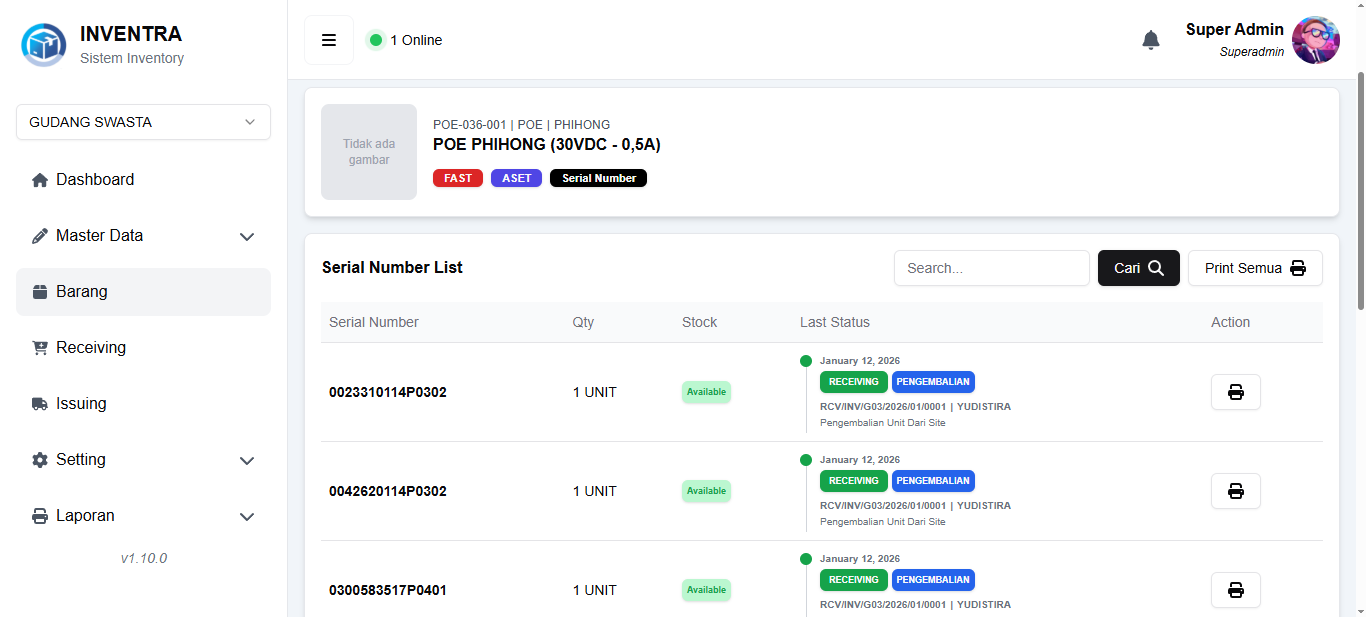Viewport: 1366px width, 617px height.
Task: Print serial number 0042620114P0302
Action: [1236, 491]
